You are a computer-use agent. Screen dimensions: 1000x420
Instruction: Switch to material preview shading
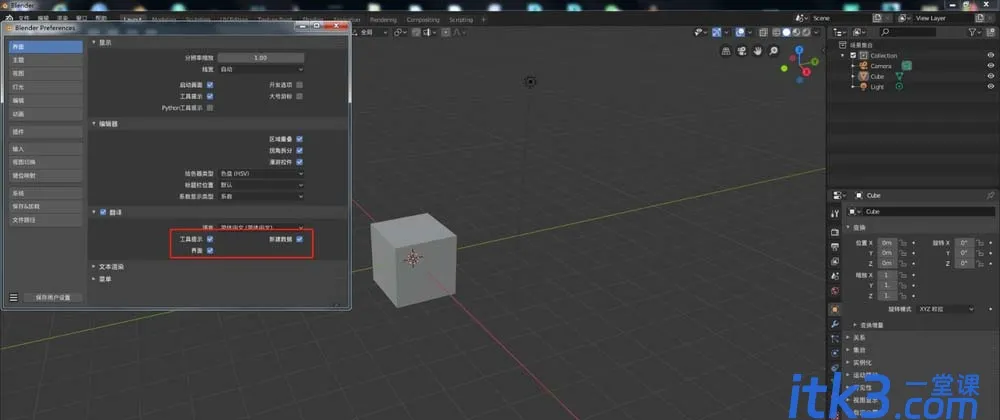point(796,32)
